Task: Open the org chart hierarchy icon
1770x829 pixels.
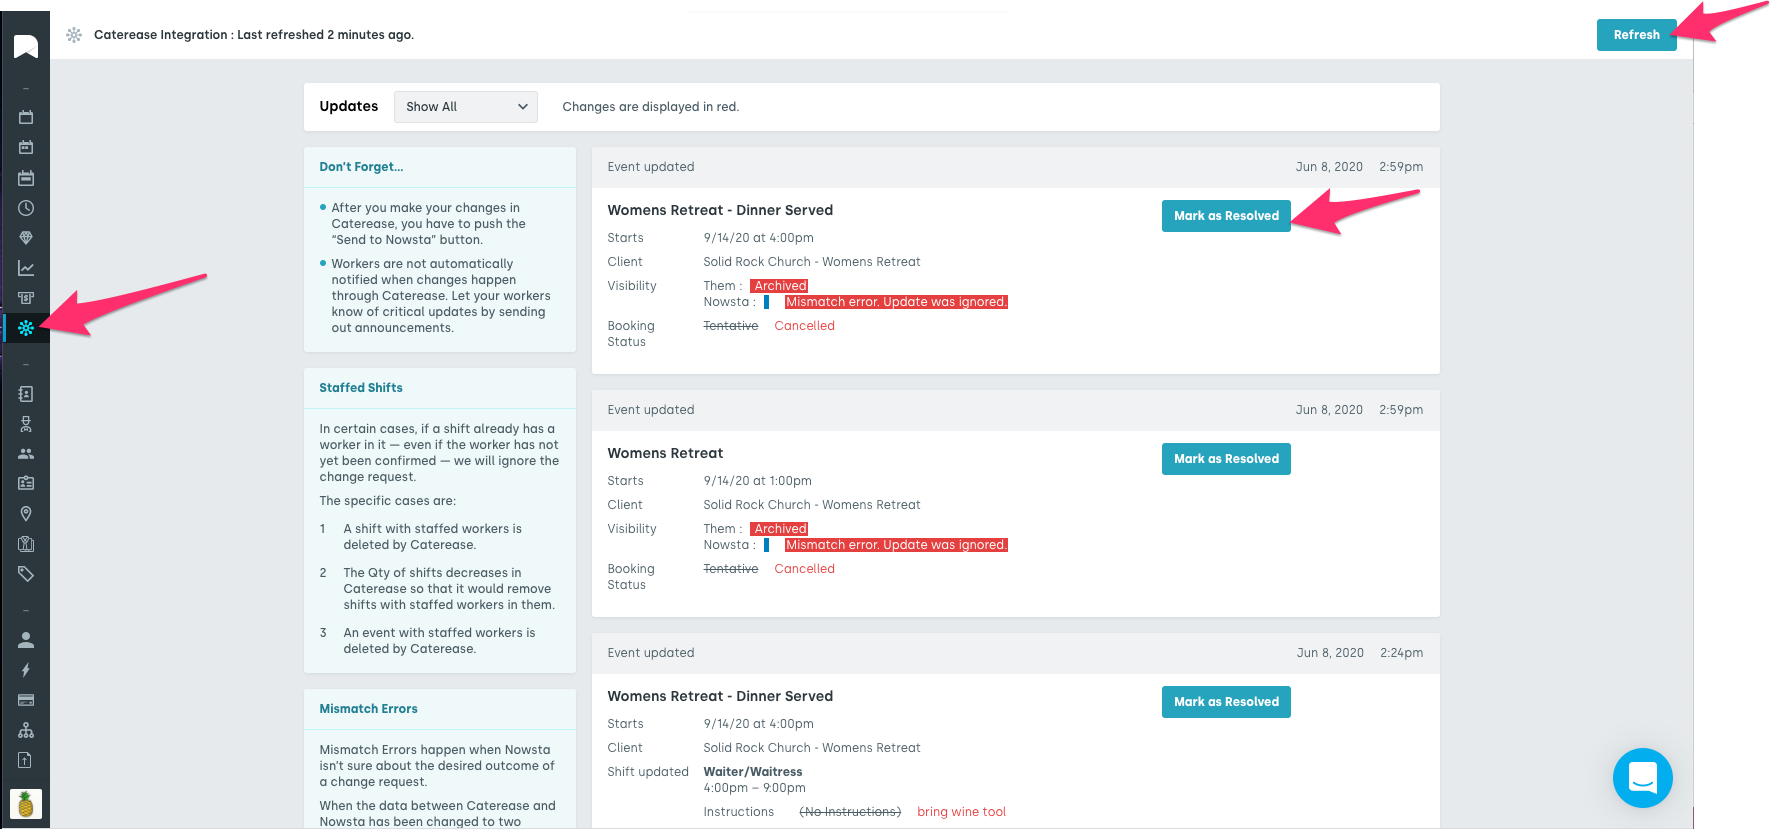Action: click(26, 730)
